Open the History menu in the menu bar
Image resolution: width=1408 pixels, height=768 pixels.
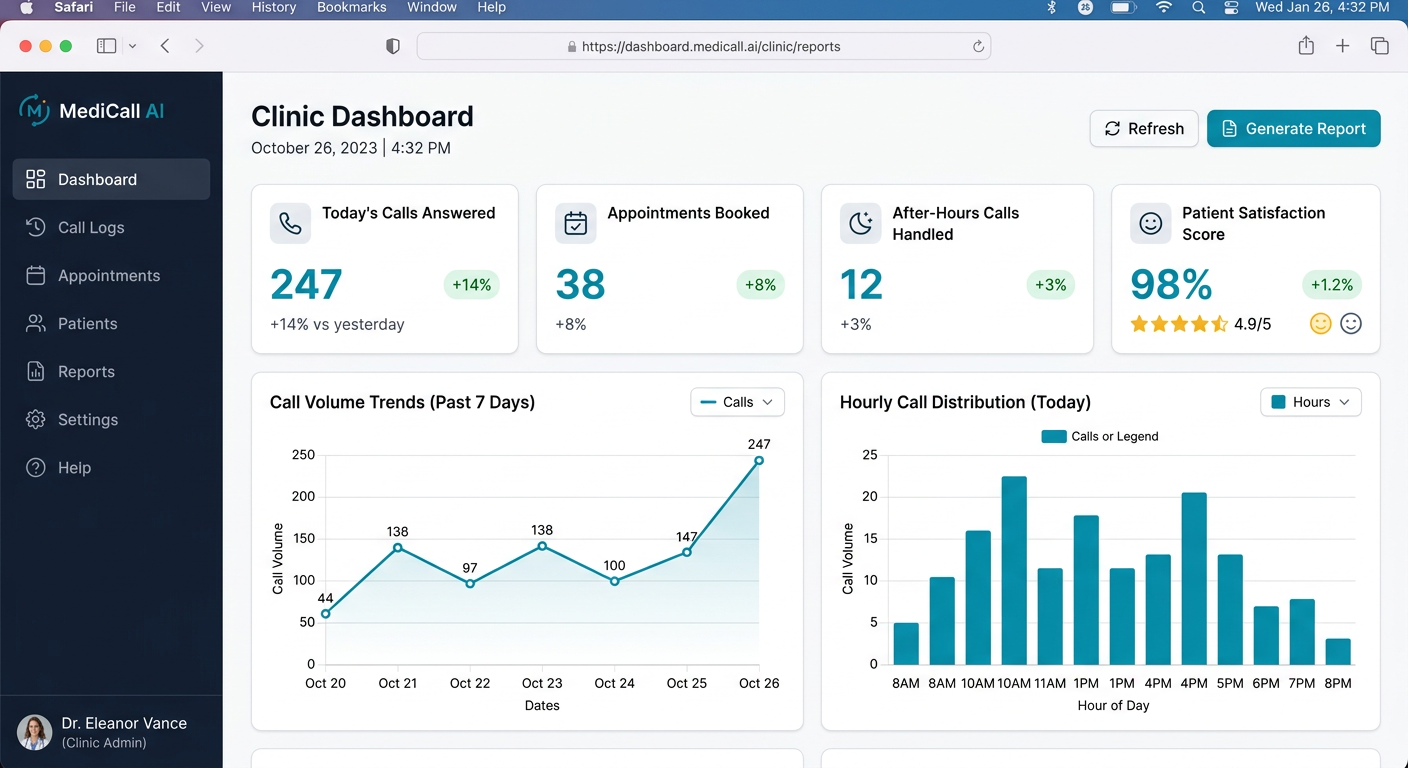click(x=273, y=8)
